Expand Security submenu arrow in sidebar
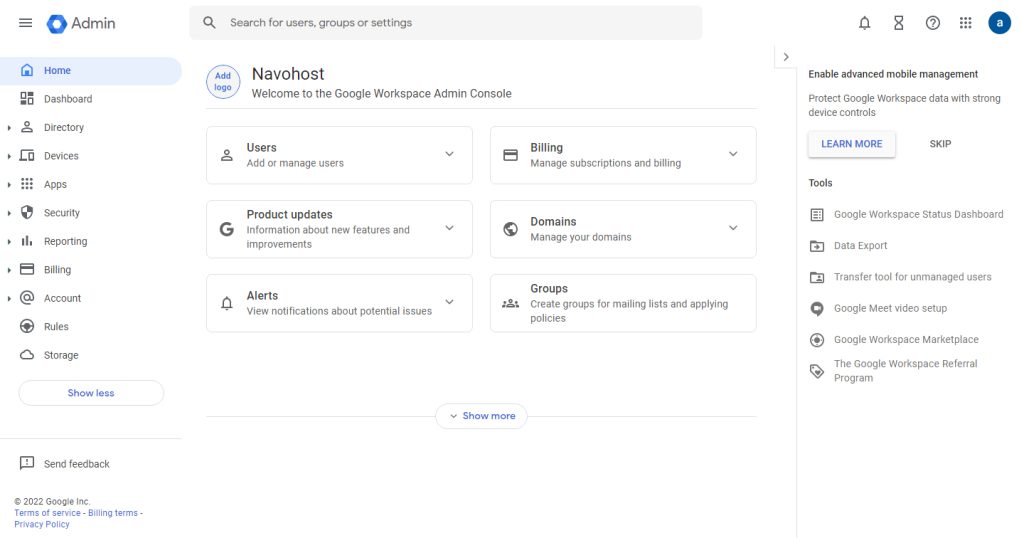This screenshot has width=1024, height=538. (x=9, y=214)
